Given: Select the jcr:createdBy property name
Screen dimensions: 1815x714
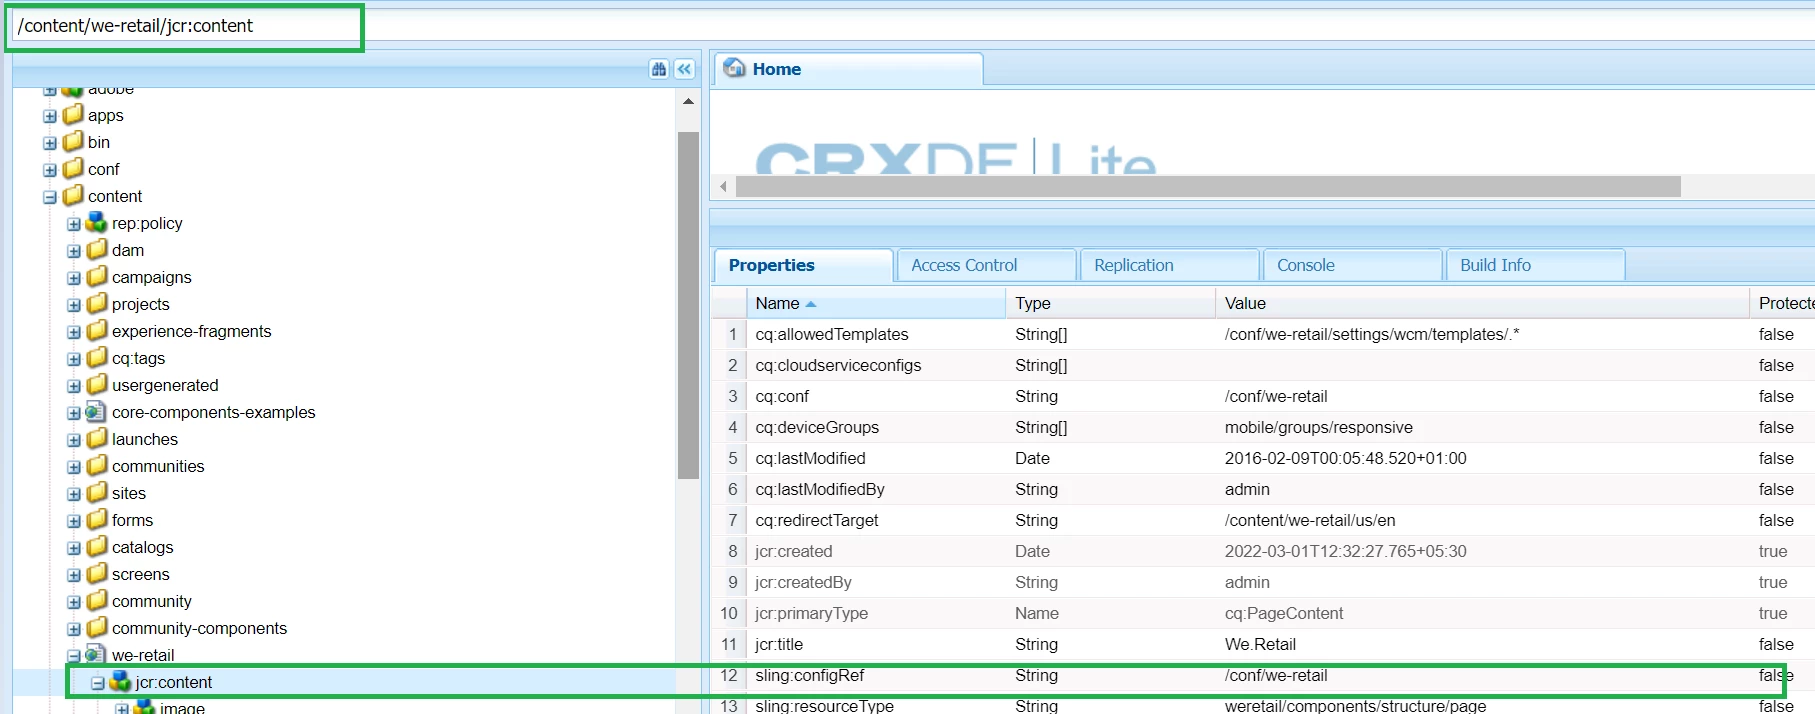Looking at the screenshot, I should point(804,582).
